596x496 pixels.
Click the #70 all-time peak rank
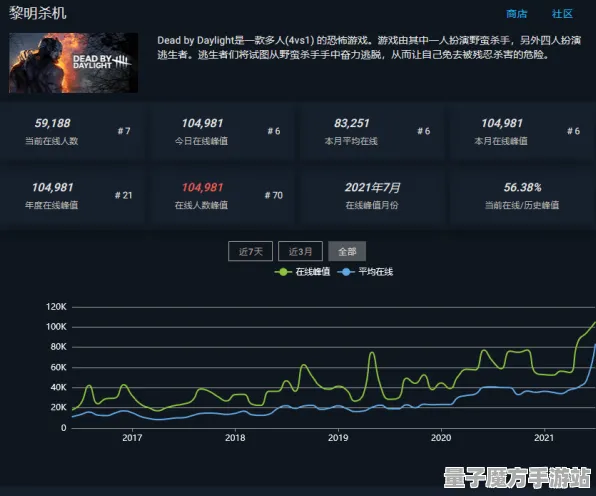(x=274, y=195)
